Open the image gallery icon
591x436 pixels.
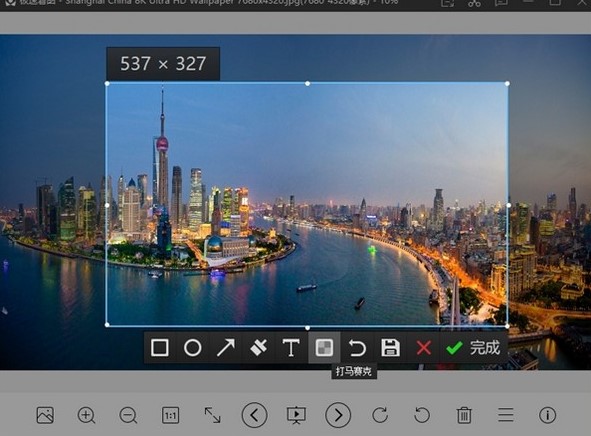click(45, 415)
